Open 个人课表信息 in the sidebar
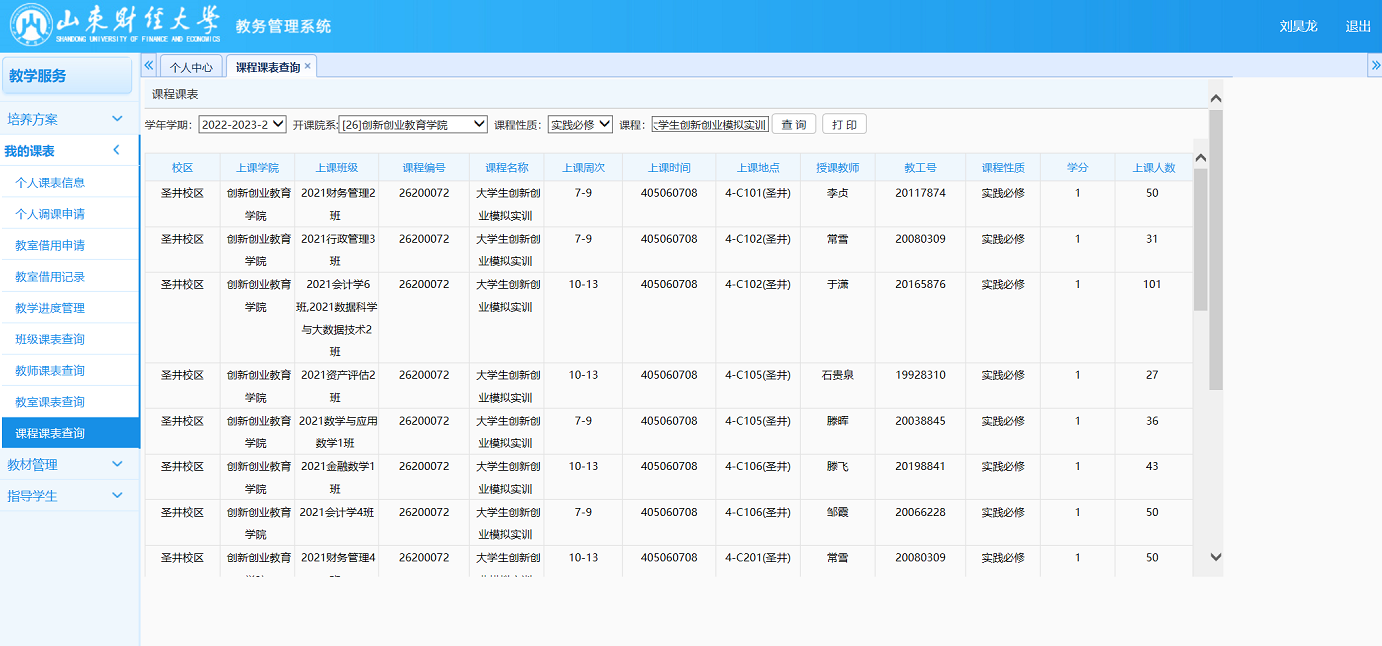 click(x=50, y=183)
